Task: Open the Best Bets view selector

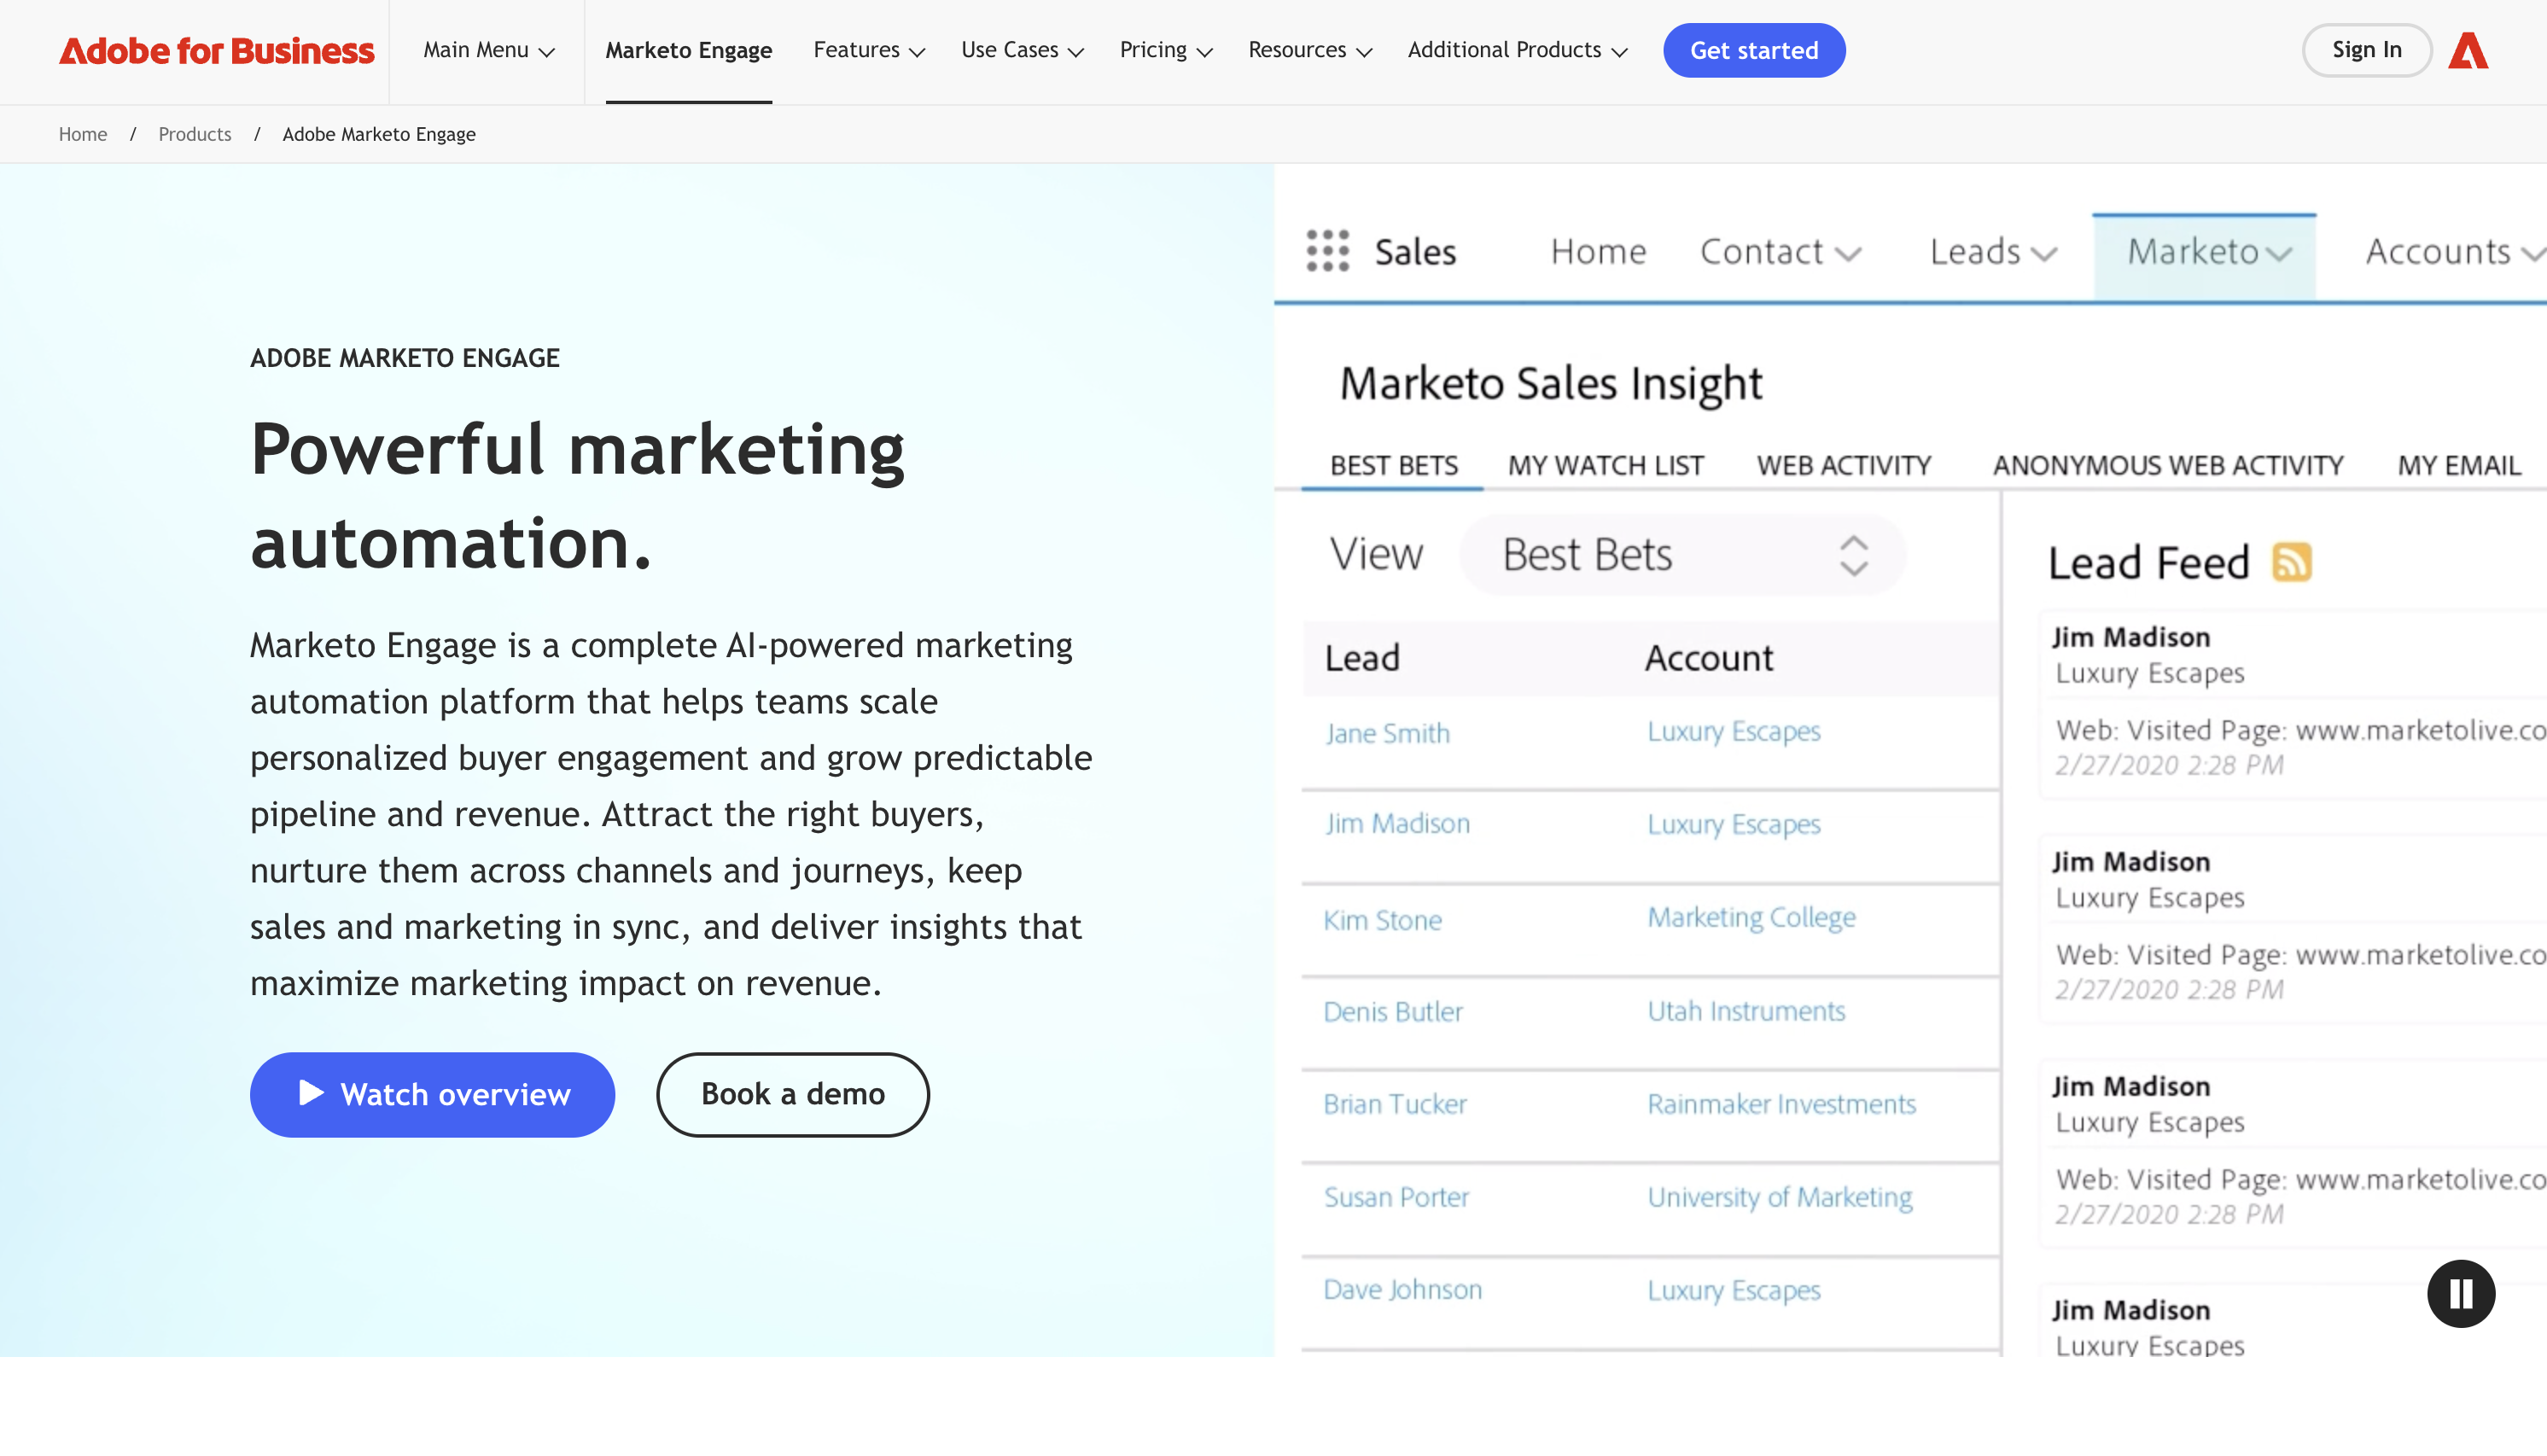Action: coord(1682,555)
